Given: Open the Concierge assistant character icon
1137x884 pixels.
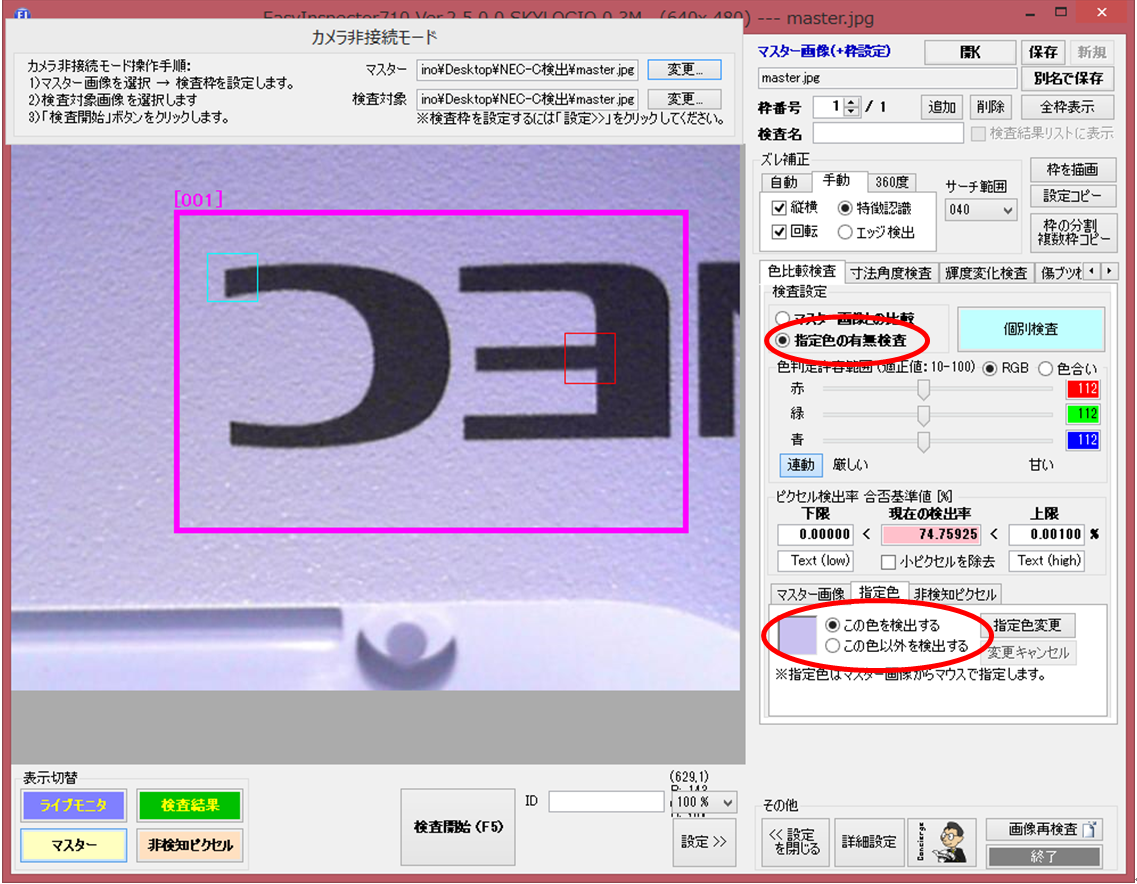Looking at the screenshot, I should click(x=942, y=841).
